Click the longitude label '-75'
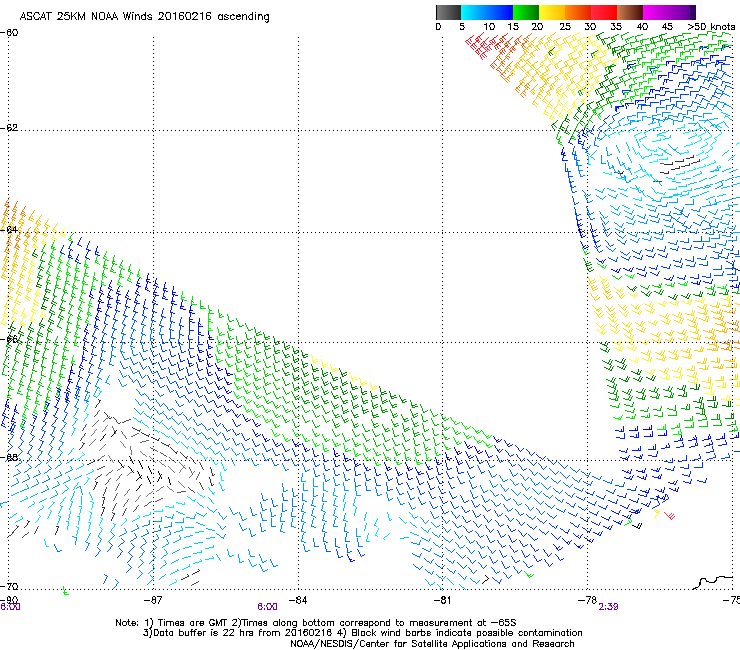The width and height of the screenshot is (740, 650). pyautogui.click(x=732, y=600)
